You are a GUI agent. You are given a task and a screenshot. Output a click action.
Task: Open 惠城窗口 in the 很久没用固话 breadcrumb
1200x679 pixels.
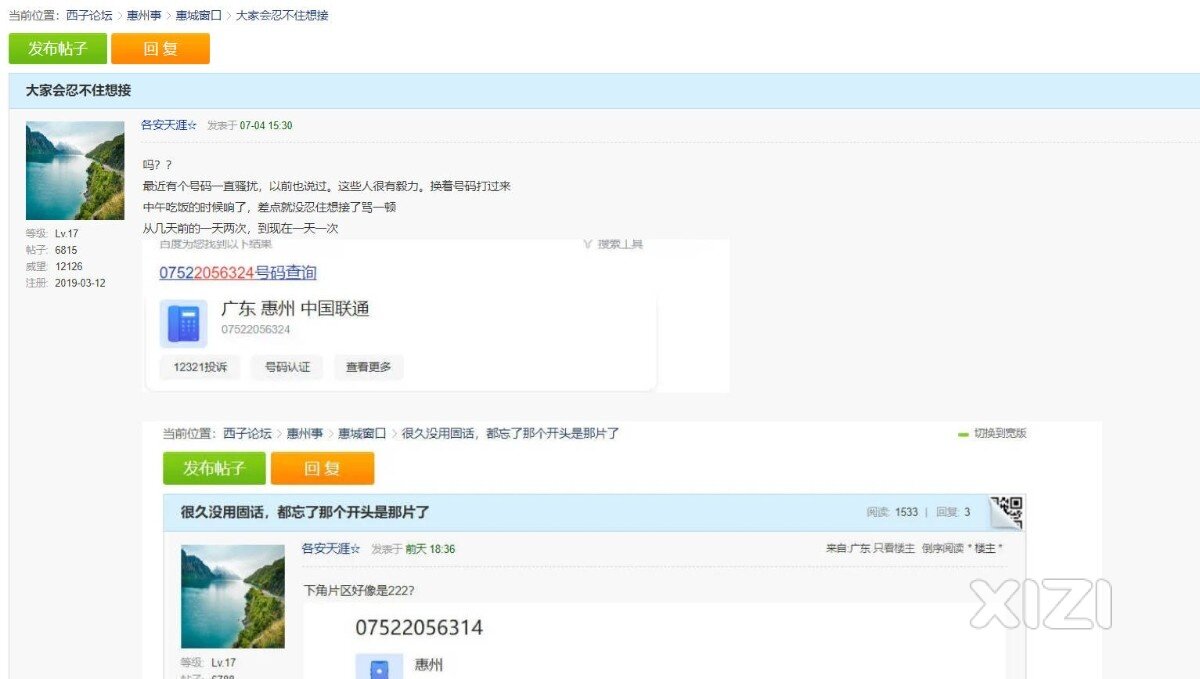[x=361, y=433]
